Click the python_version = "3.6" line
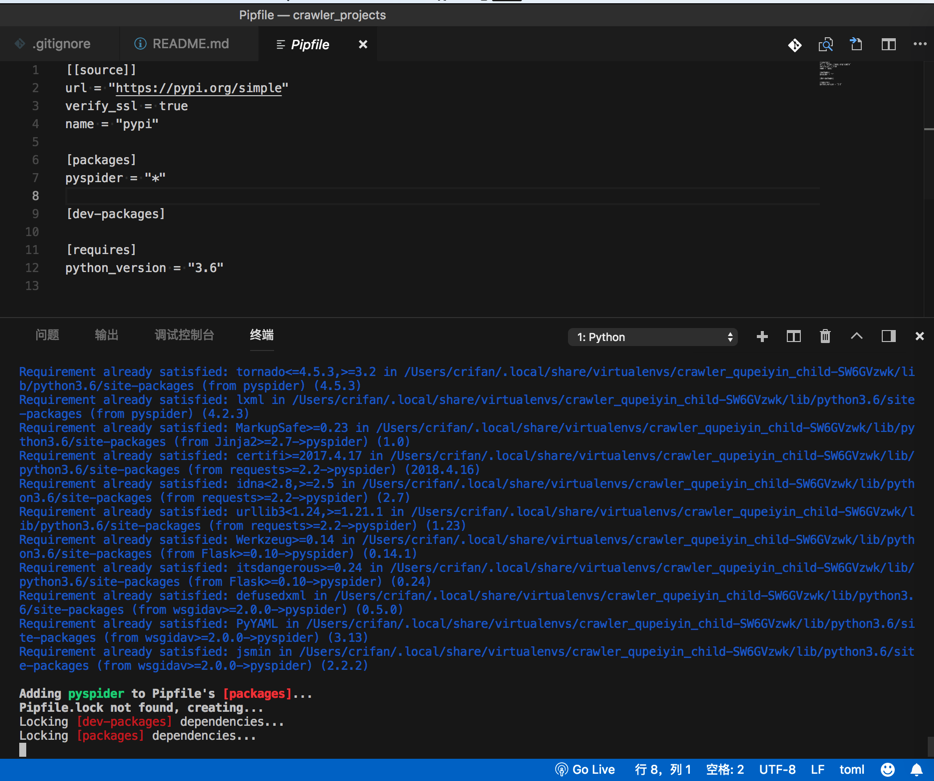Screen dimensions: 934x781 click(144, 268)
